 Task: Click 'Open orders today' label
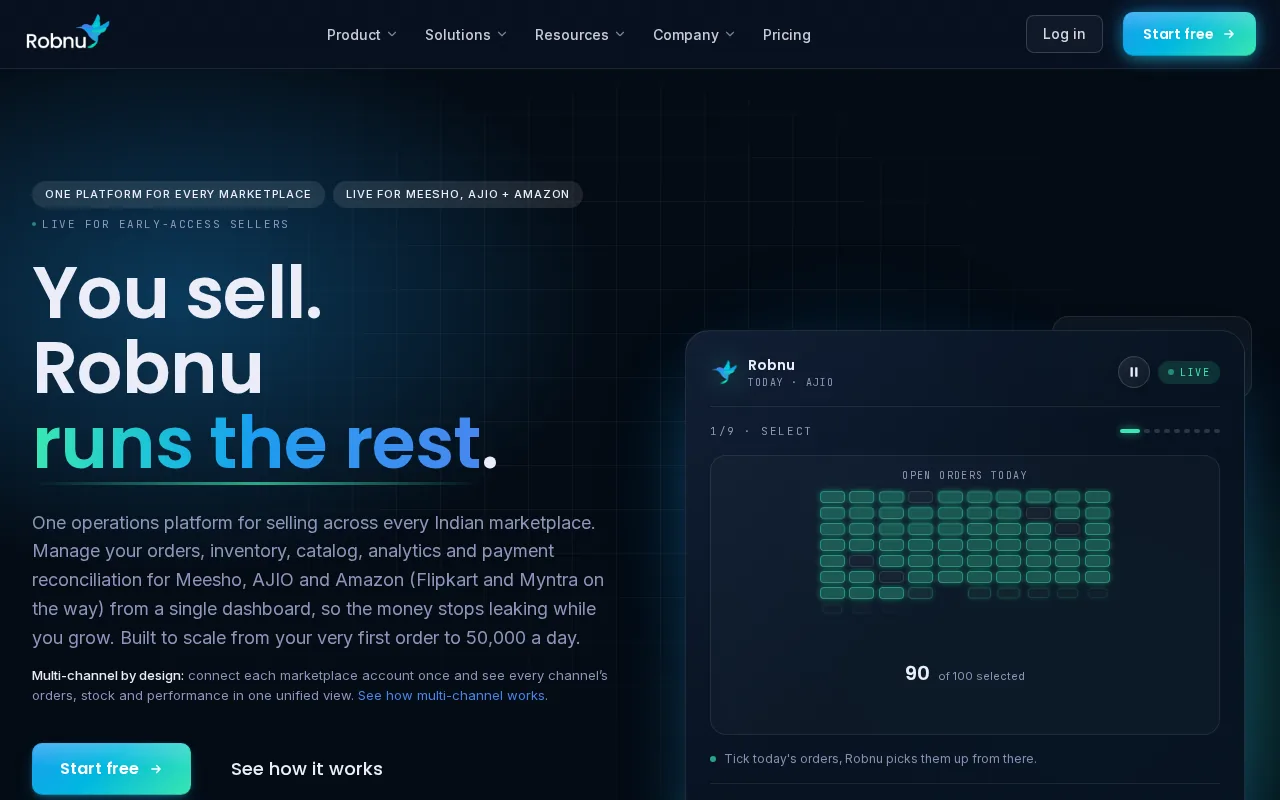pyautogui.click(x=965, y=475)
